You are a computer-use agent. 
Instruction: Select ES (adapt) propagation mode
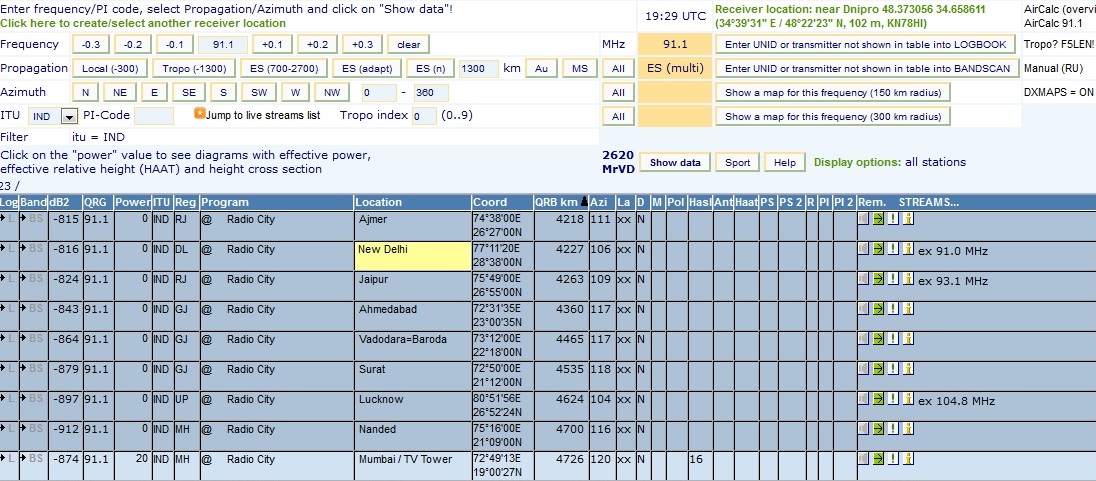[367, 69]
